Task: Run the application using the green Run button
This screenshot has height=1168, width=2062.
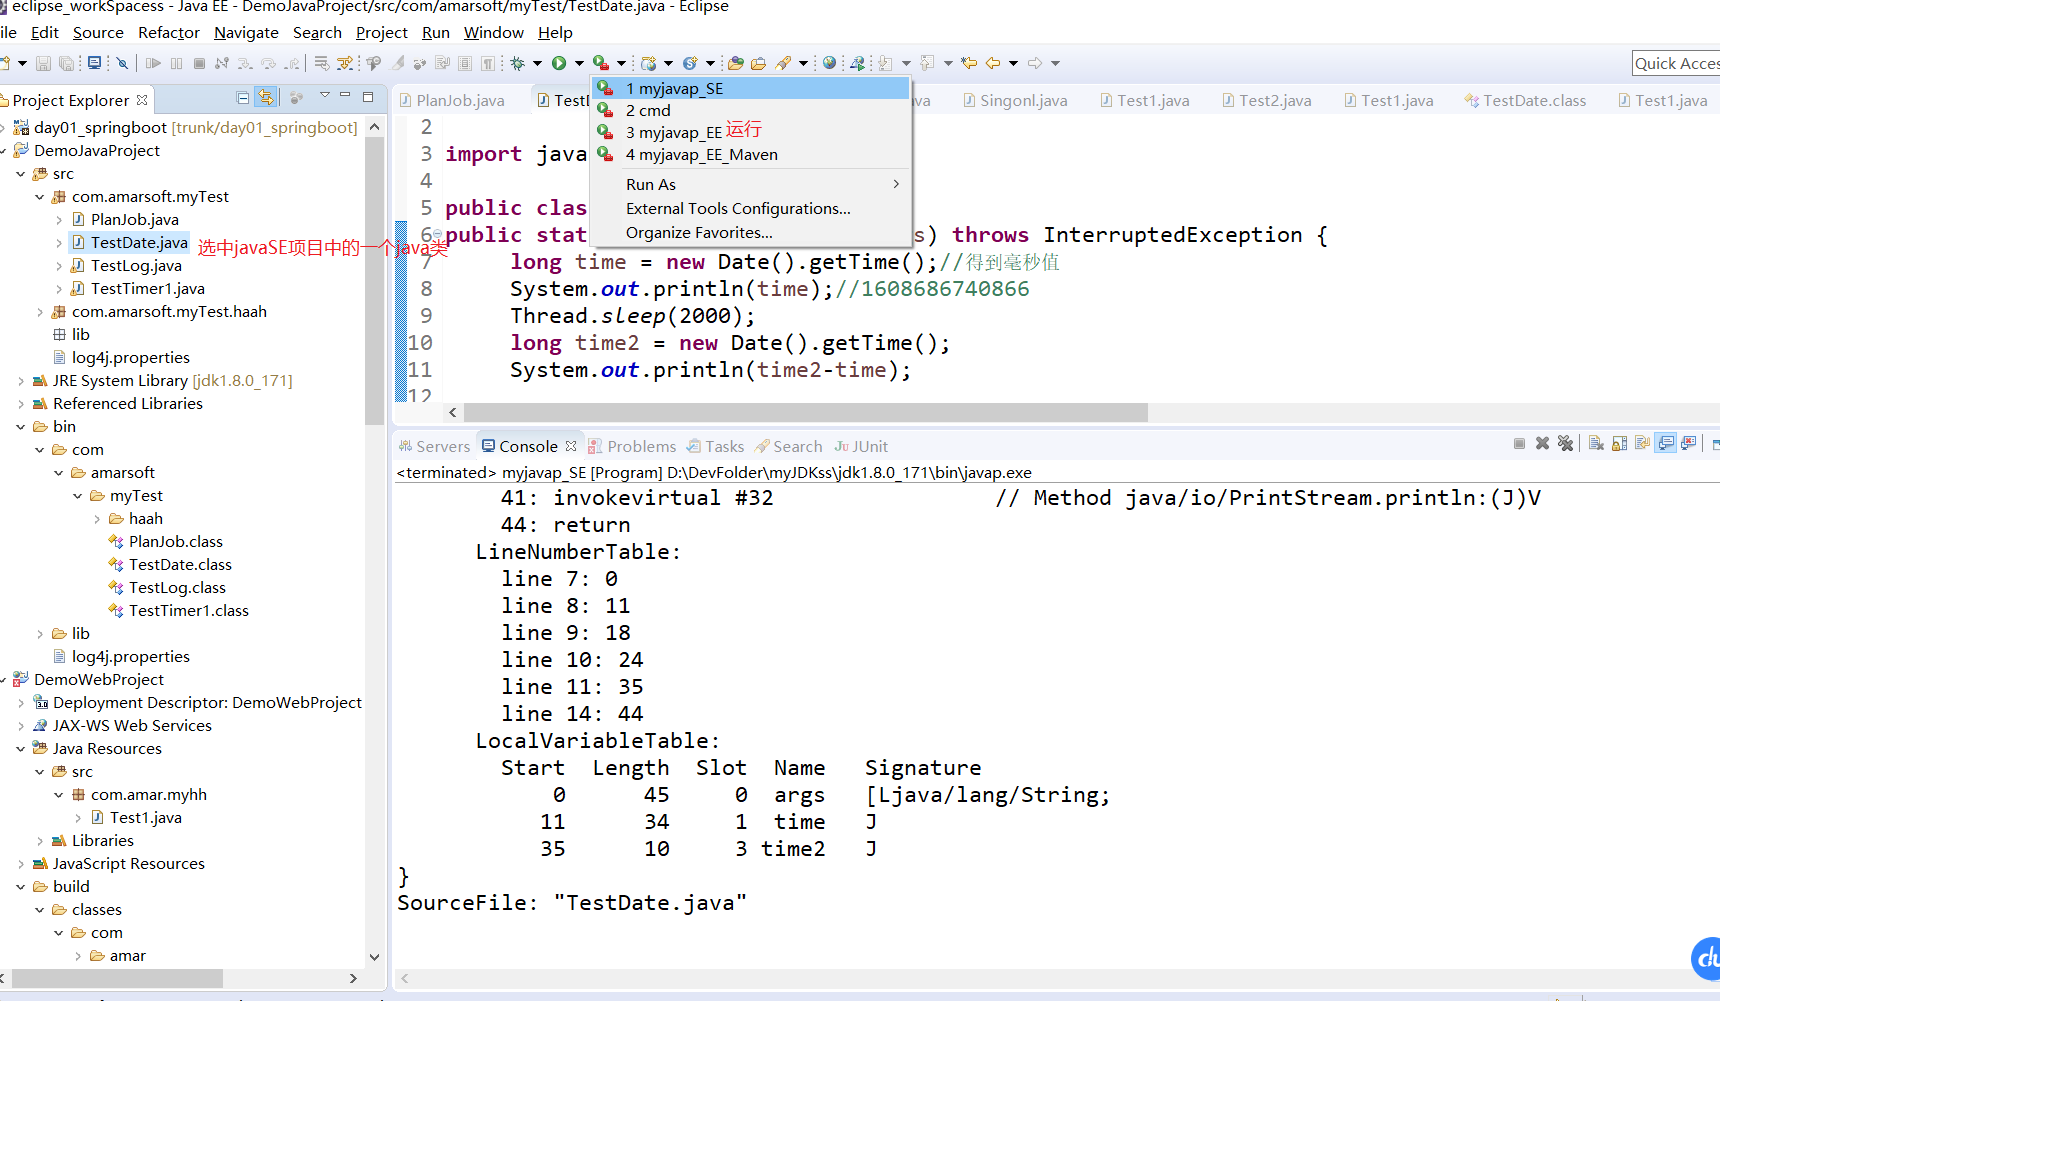Action: [x=559, y=62]
